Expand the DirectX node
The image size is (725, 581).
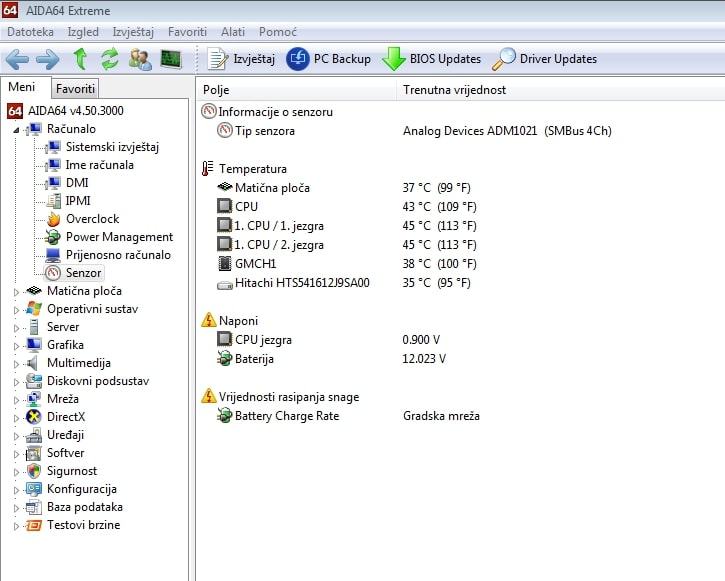tap(16, 418)
